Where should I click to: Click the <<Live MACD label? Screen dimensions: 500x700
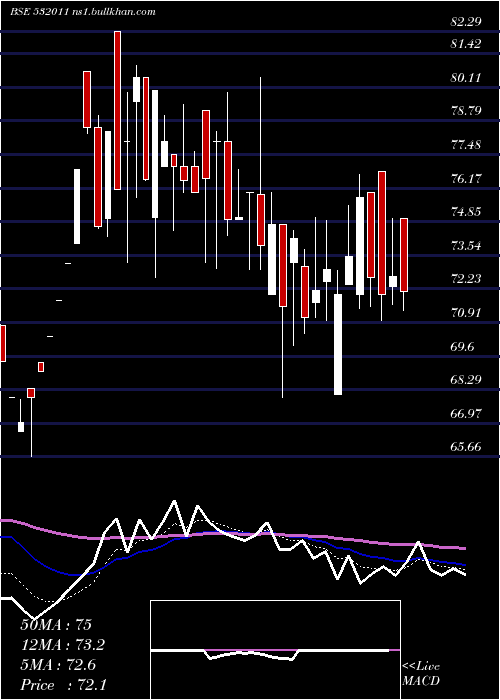pyautogui.click(x=421, y=673)
